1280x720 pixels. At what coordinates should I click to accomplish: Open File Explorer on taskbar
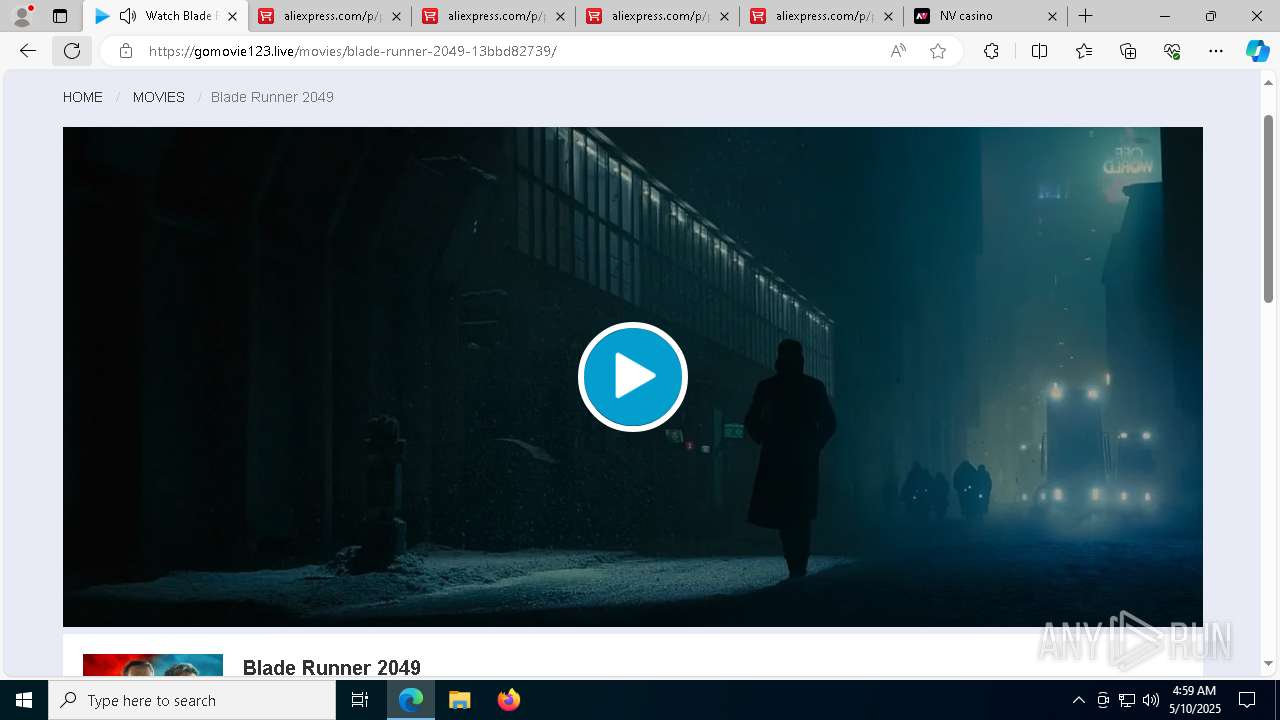pyautogui.click(x=459, y=700)
